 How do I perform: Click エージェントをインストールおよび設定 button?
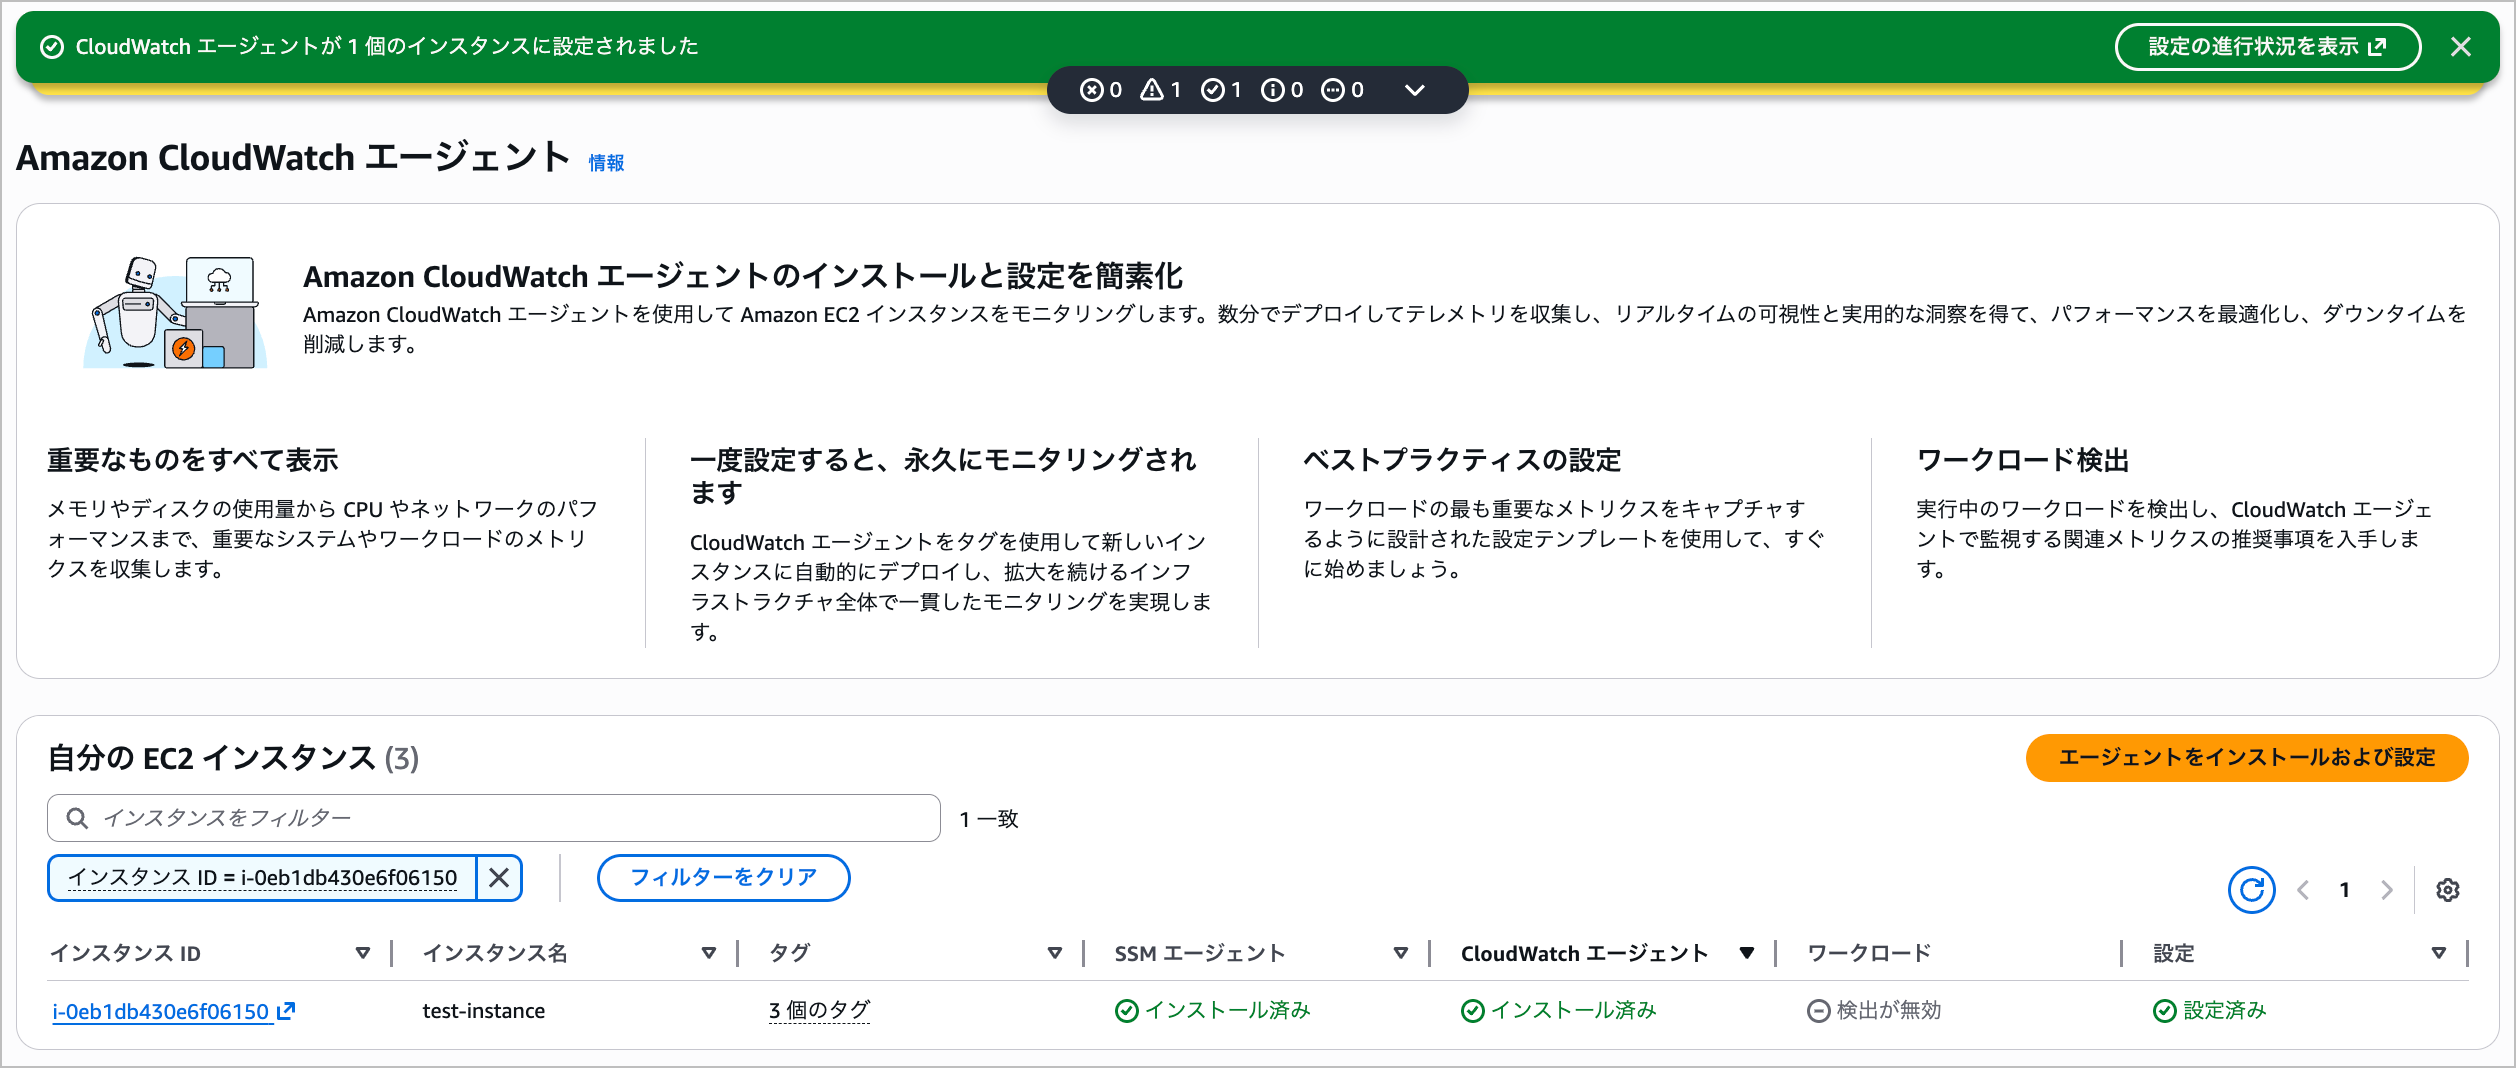click(x=2246, y=758)
